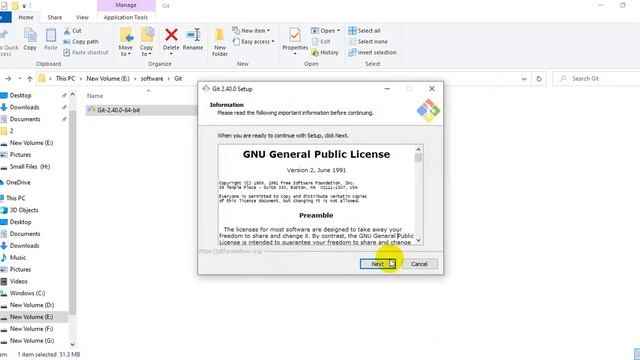This screenshot has height=360, width=640.
Task: Open OneDrive in the navigation pane
Action: (x=18, y=182)
